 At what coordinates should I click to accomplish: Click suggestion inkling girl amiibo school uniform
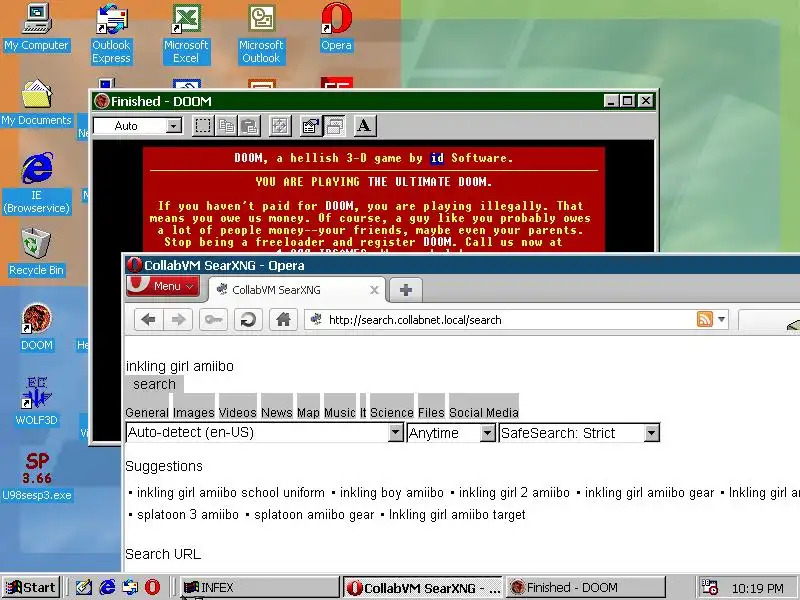[231, 492]
